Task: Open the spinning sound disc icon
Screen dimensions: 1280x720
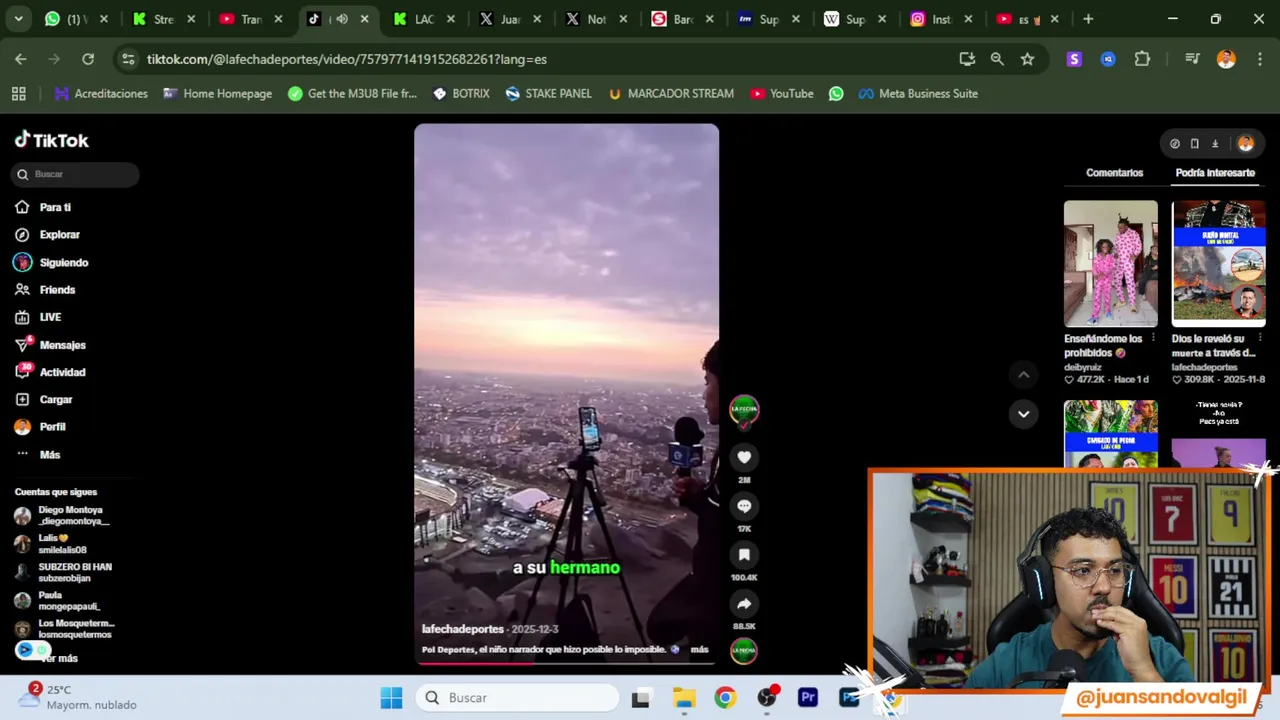Action: coord(744,651)
